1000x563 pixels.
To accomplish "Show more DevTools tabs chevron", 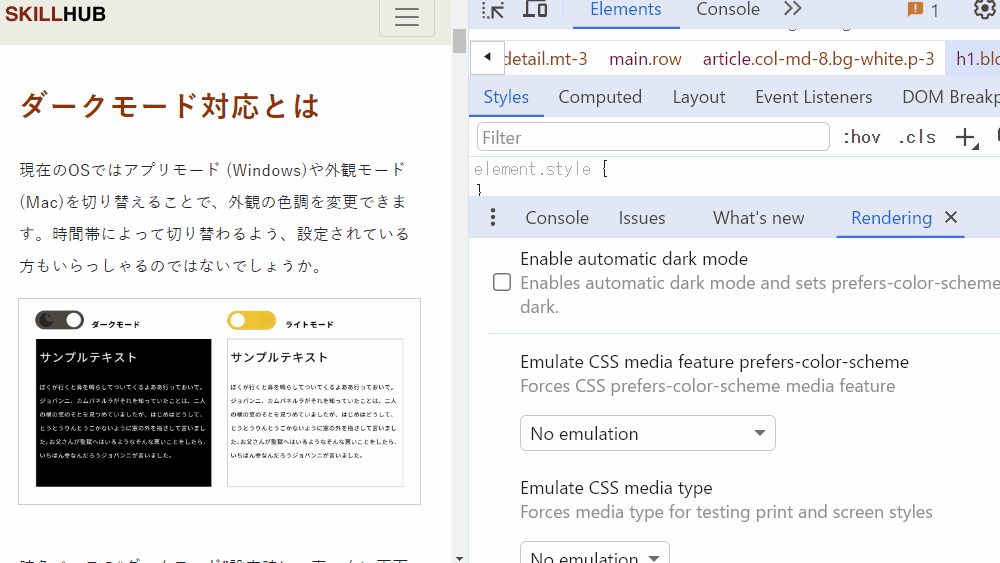I will 793,9.
